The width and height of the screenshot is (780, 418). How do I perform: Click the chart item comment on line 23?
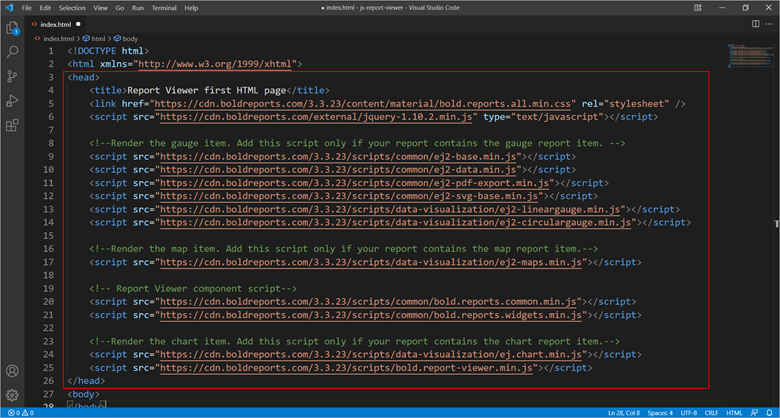pos(354,341)
